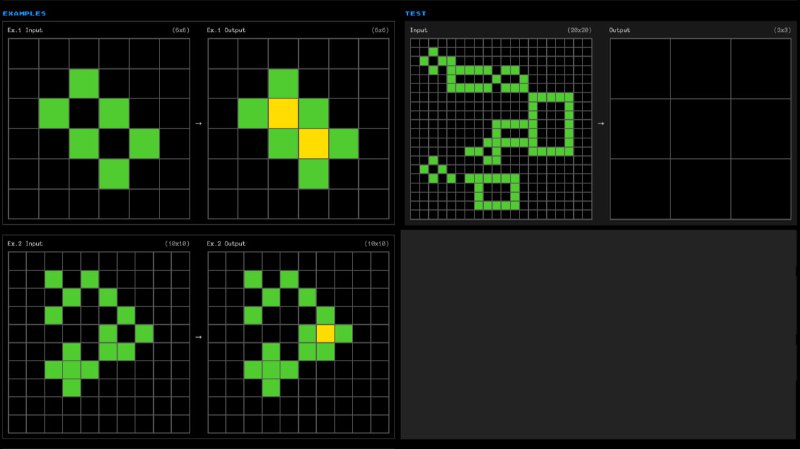Open the 20x20 test Input grid
800x449 pixels.
click(501, 129)
